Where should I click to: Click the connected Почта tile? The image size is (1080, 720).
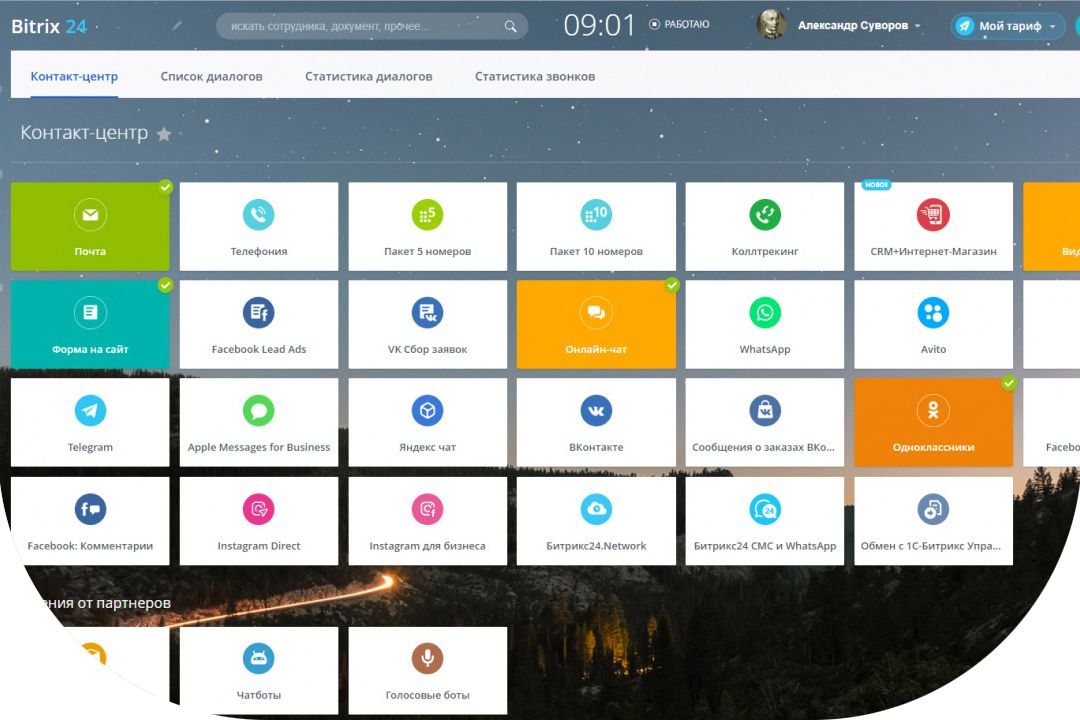90,226
